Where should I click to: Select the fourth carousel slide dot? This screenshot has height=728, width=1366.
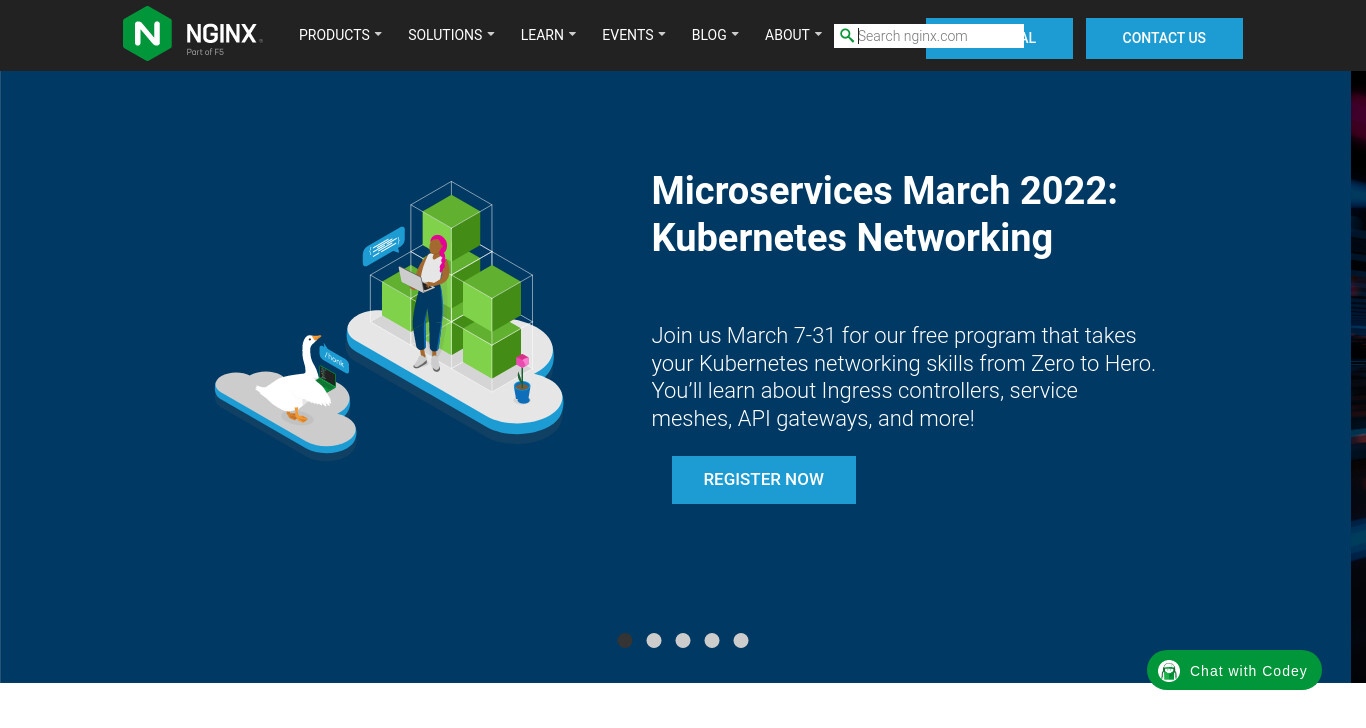pyautogui.click(x=712, y=640)
